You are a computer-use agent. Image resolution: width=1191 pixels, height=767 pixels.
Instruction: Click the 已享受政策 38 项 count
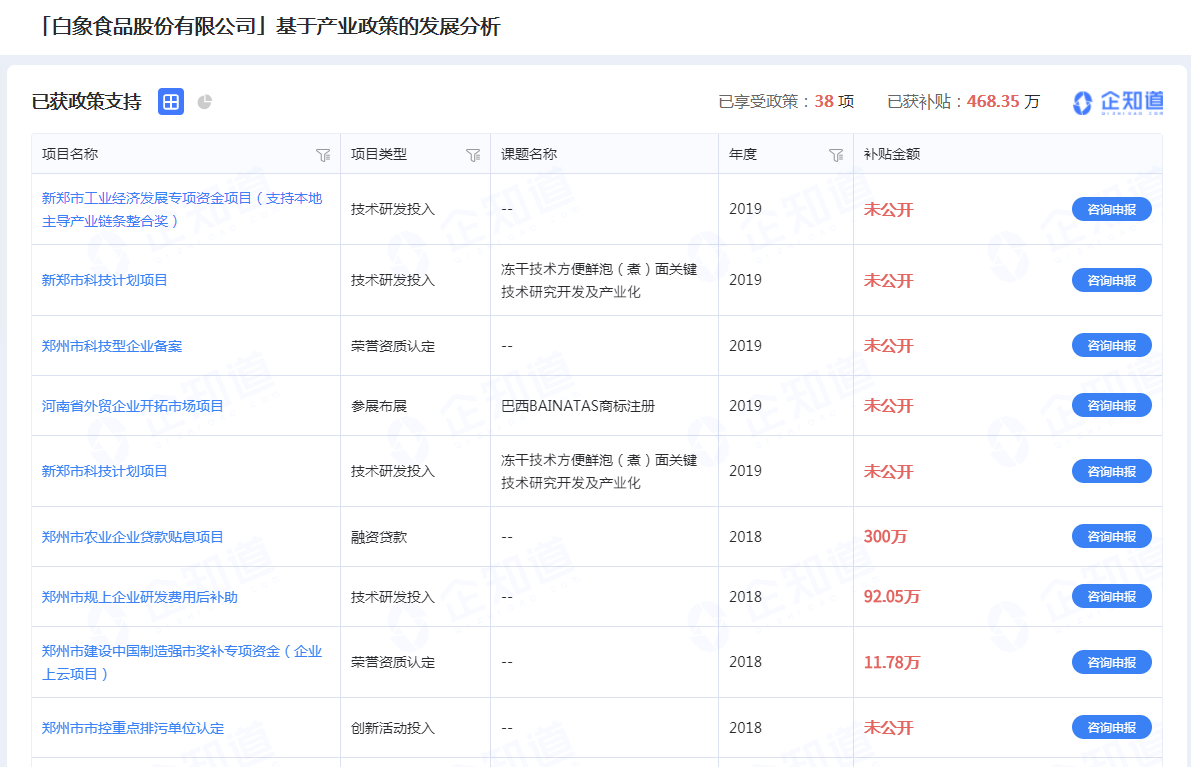click(786, 102)
